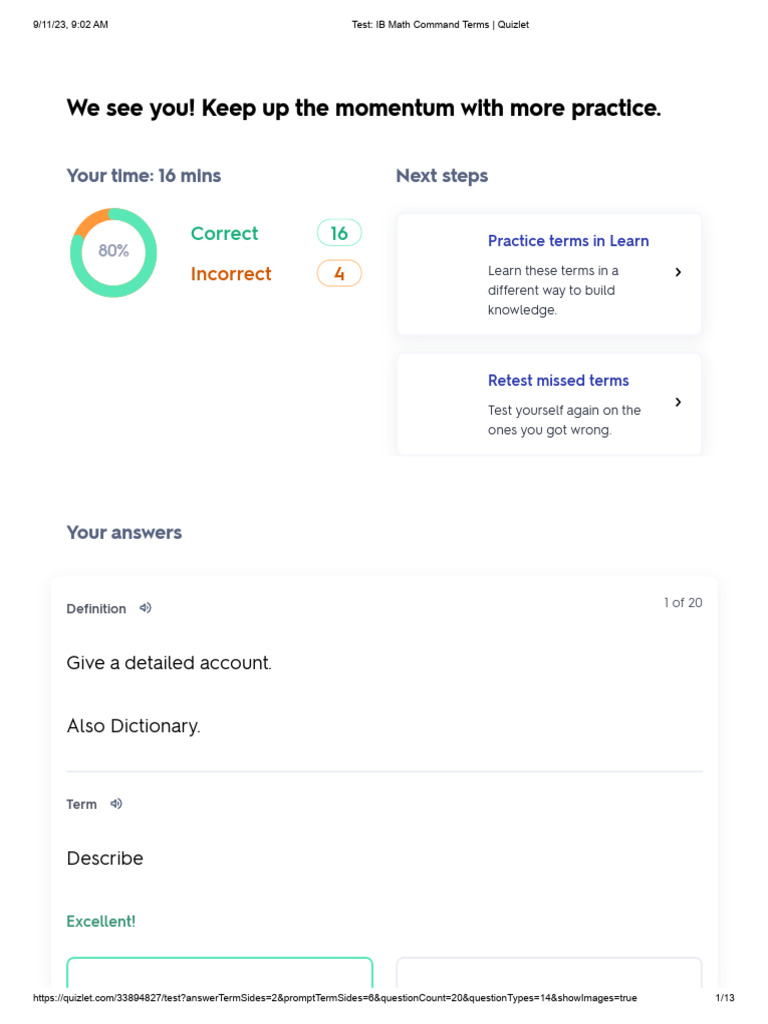Image resolution: width=768 pixels, height=1024 pixels.
Task: Click the Describe term answer text
Action: (105, 858)
